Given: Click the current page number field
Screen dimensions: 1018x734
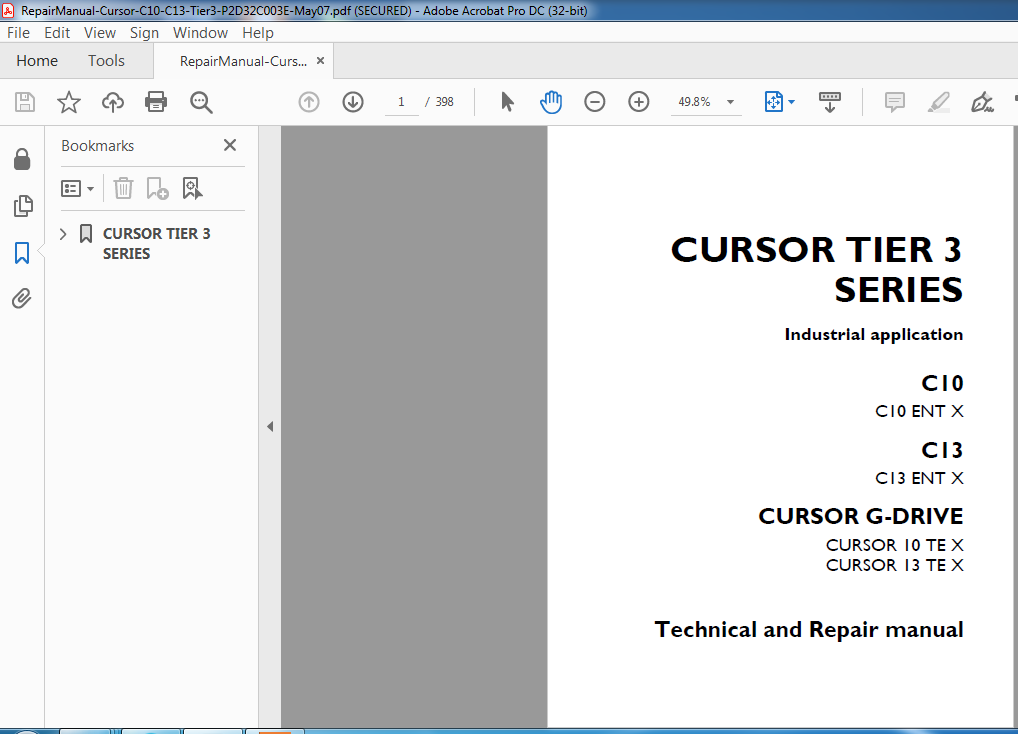Looking at the screenshot, I should click(401, 102).
